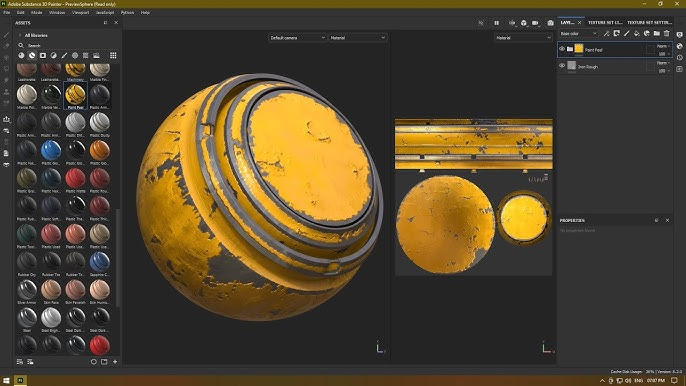Open the Window menu
This screenshot has height=386, width=686.
(57, 13)
